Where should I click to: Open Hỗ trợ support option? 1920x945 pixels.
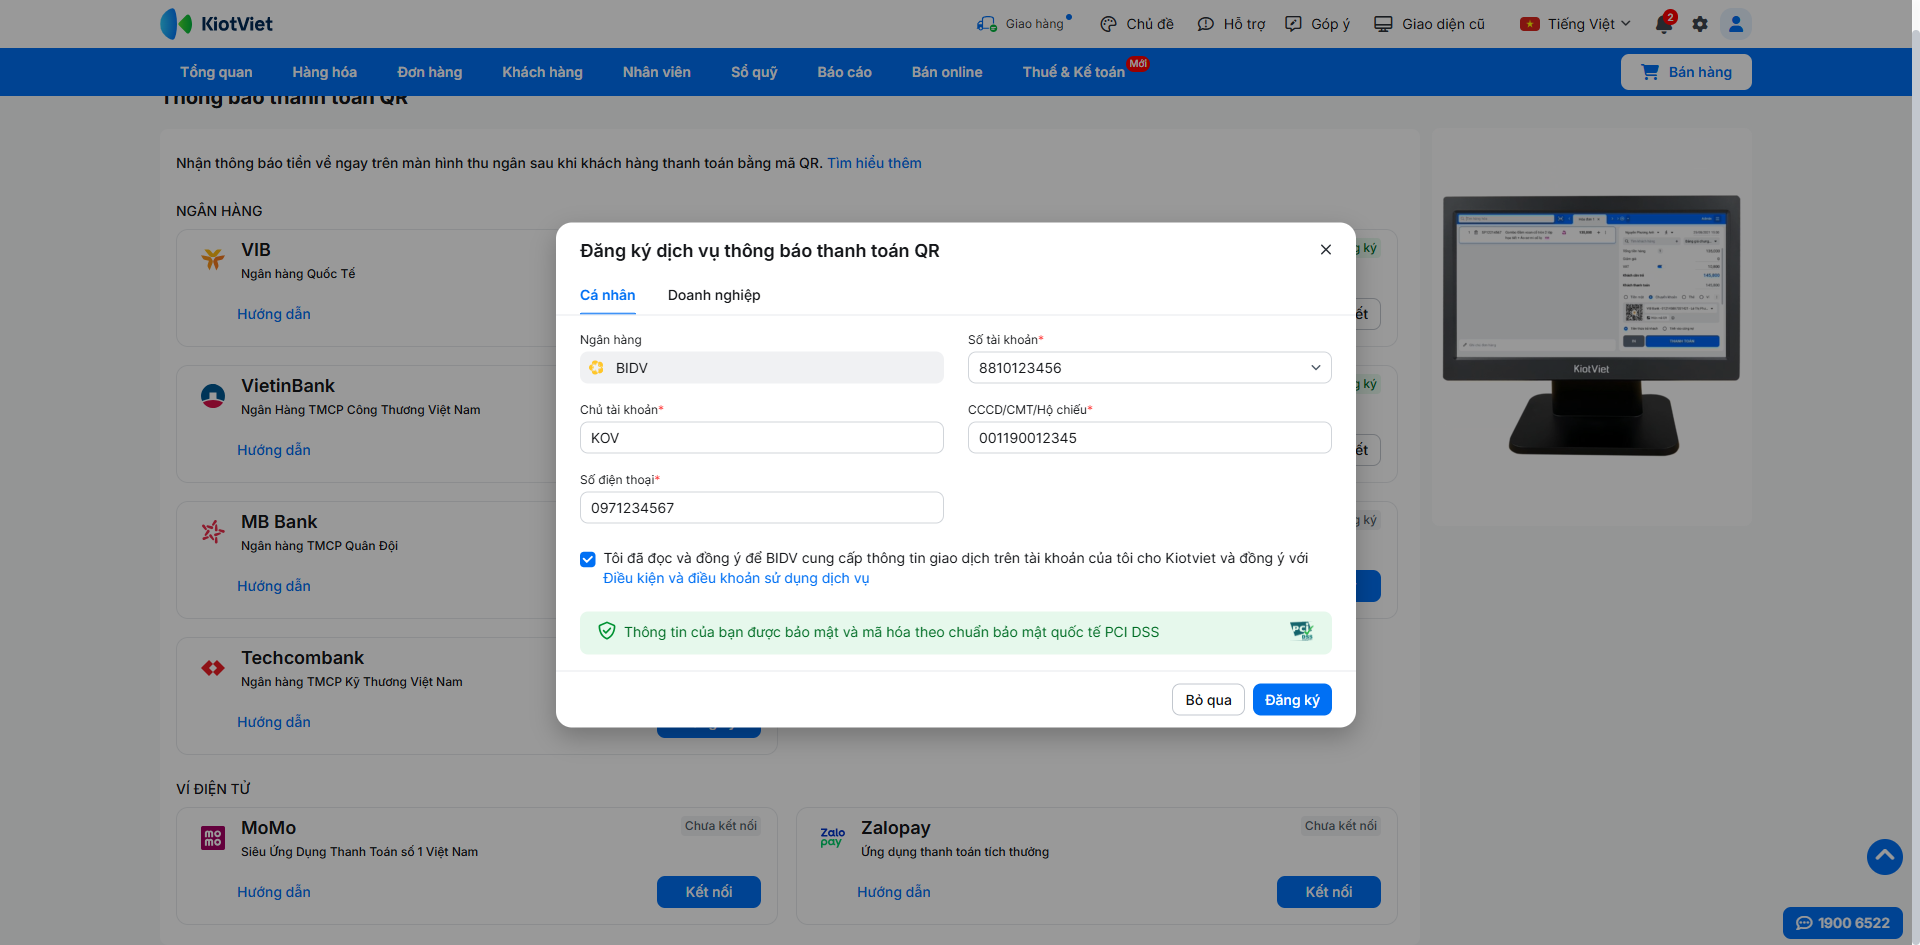[x=1231, y=24]
